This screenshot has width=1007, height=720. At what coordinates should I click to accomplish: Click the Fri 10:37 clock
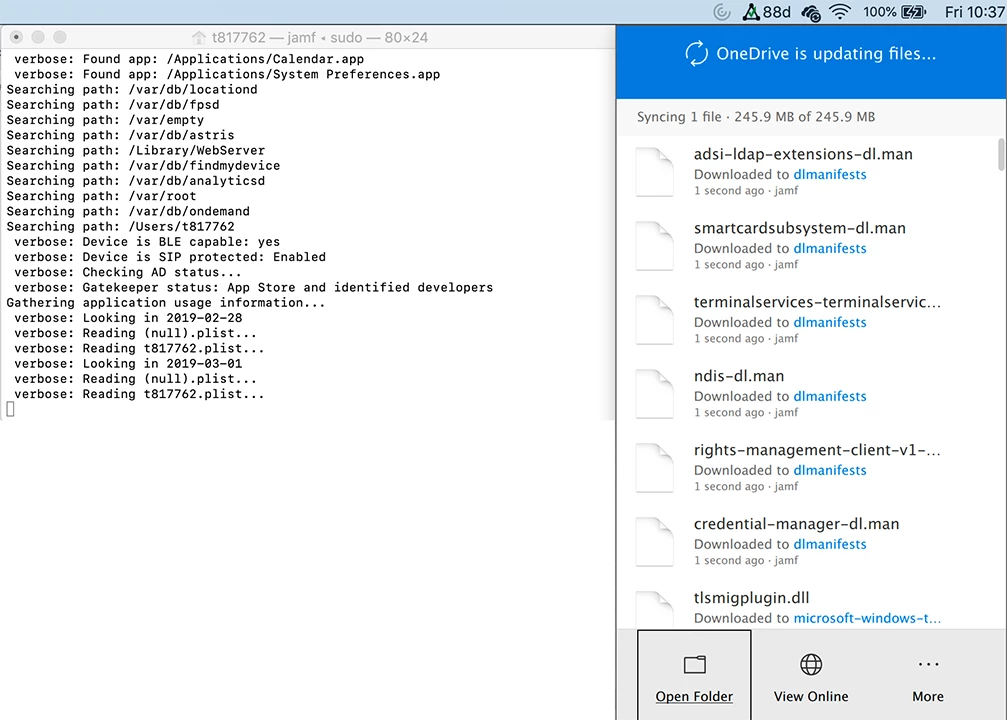[x=975, y=12]
